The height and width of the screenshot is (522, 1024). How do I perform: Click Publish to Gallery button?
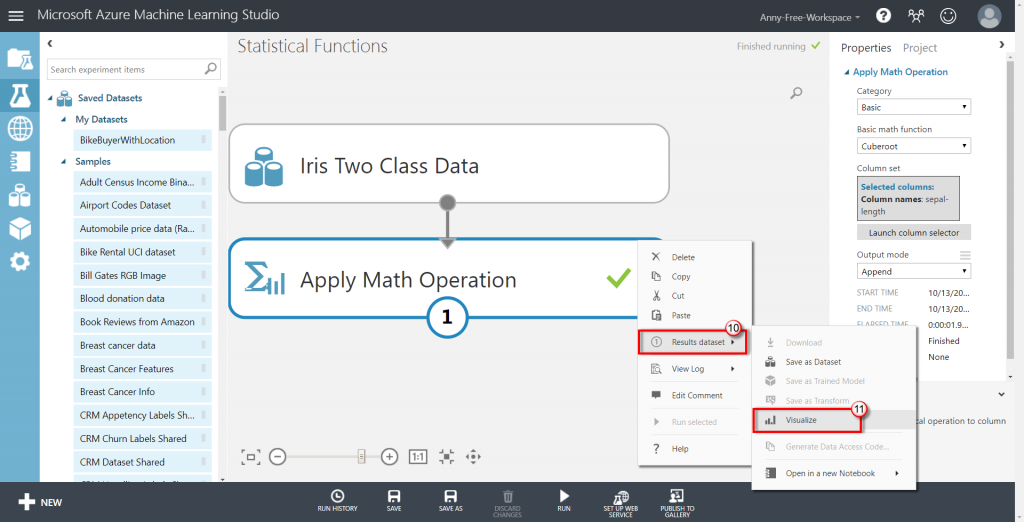(x=677, y=504)
